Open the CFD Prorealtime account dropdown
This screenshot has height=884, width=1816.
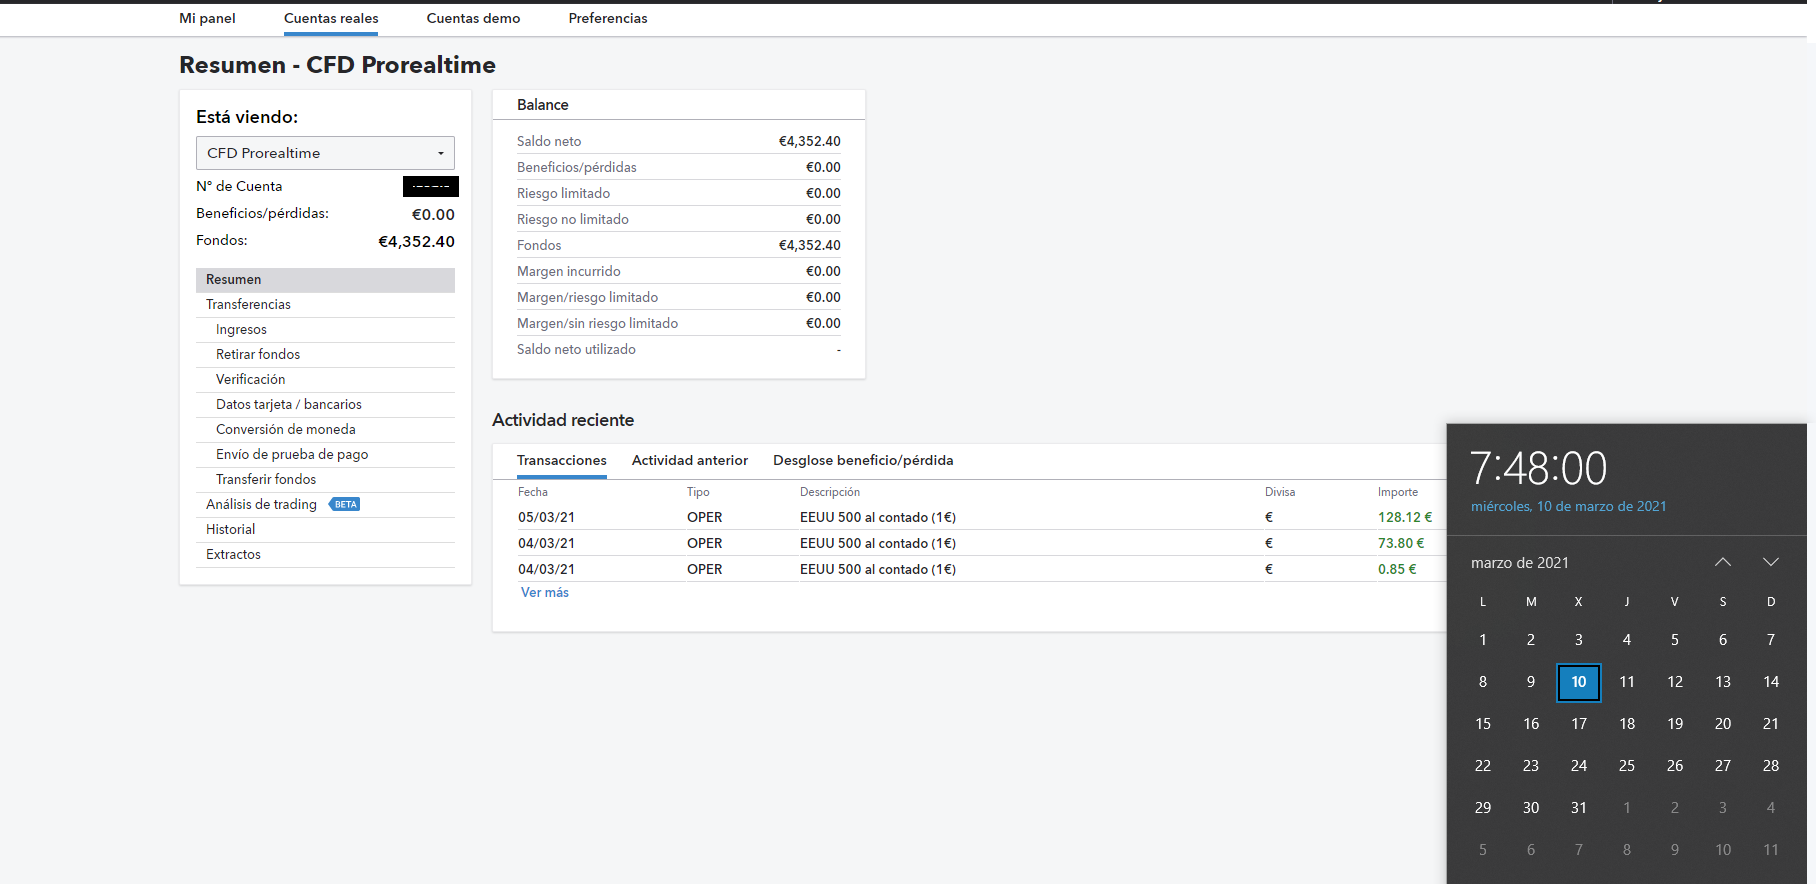(x=325, y=153)
